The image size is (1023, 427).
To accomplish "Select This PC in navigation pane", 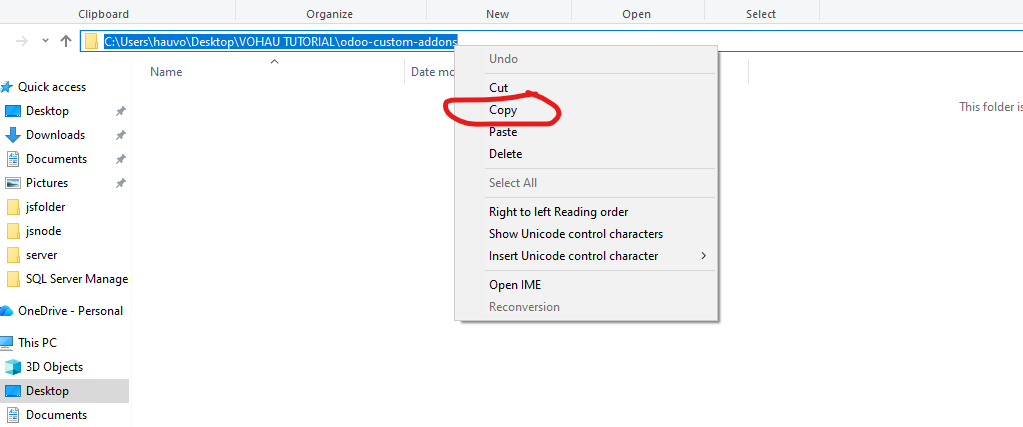I will coord(36,343).
